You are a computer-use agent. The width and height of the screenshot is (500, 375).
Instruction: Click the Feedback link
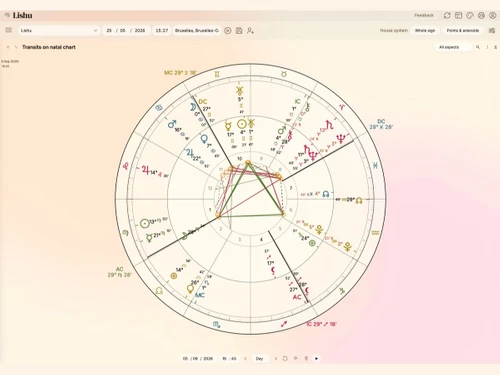point(424,15)
